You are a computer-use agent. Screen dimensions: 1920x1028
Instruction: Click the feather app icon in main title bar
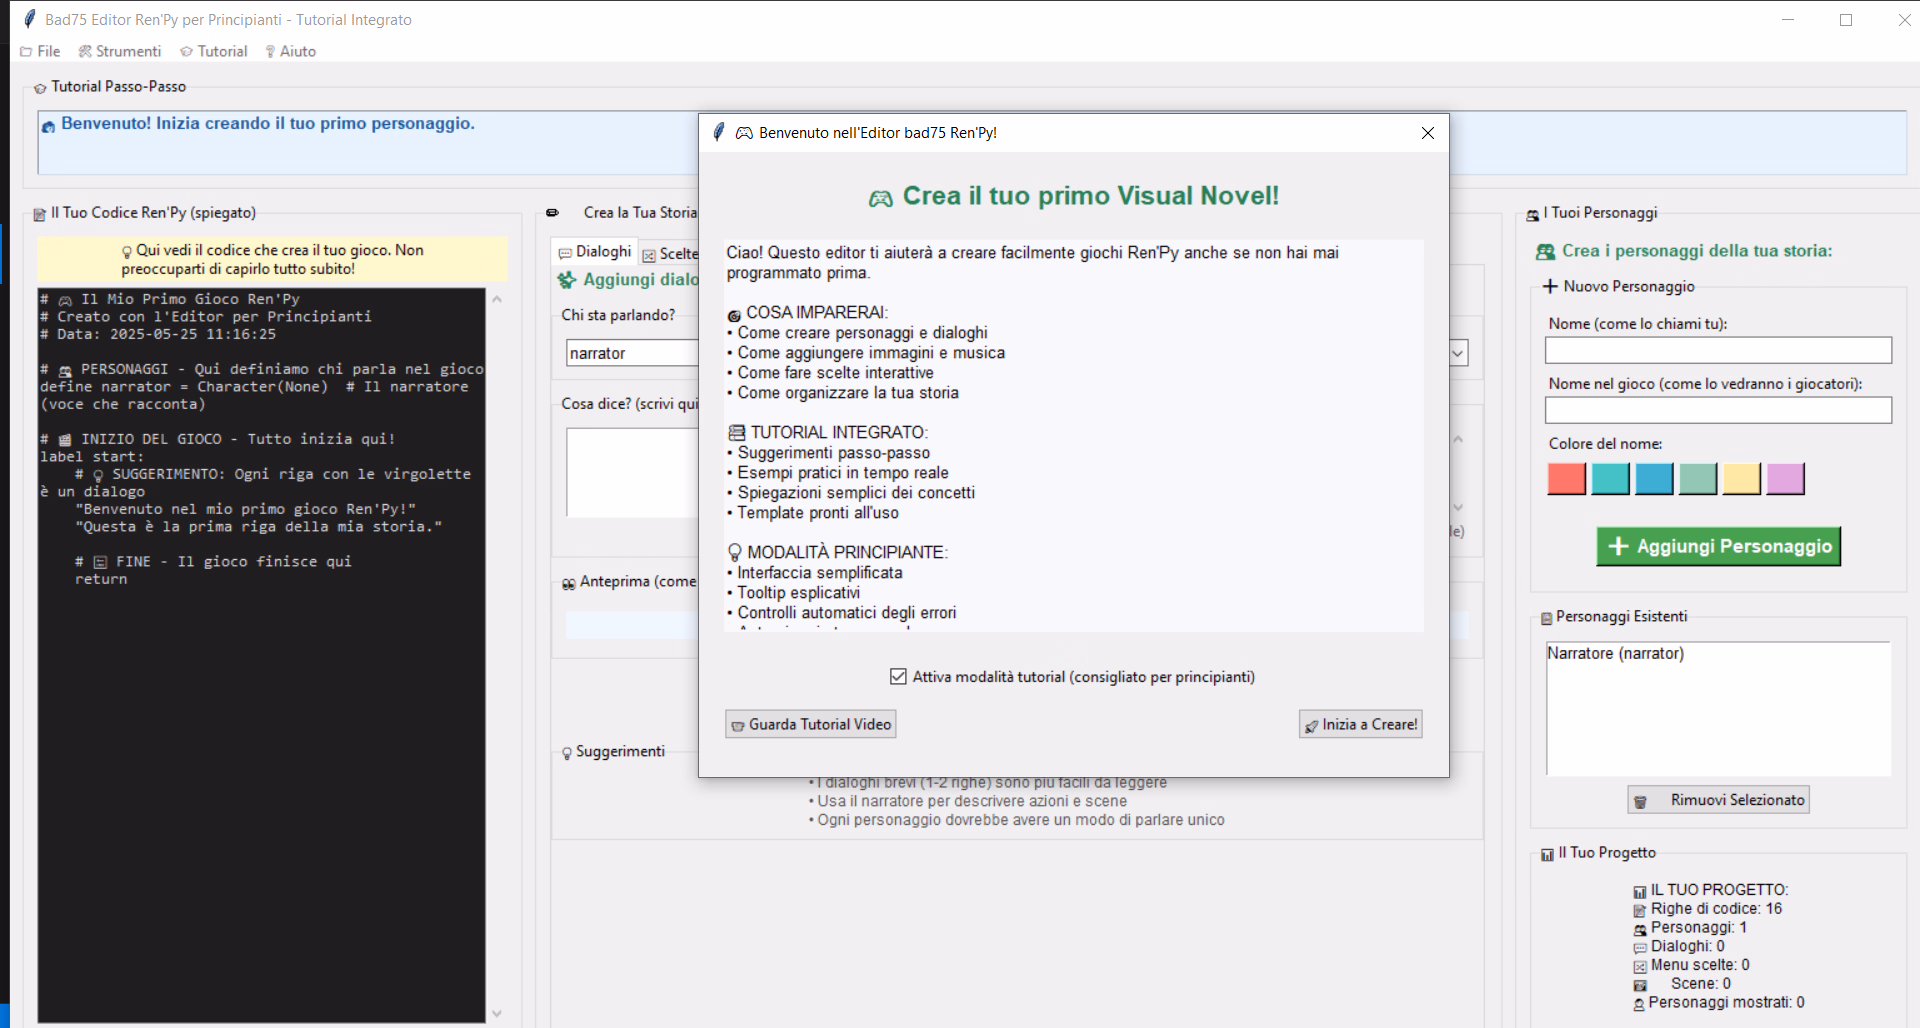pyautogui.click(x=29, y=19)
